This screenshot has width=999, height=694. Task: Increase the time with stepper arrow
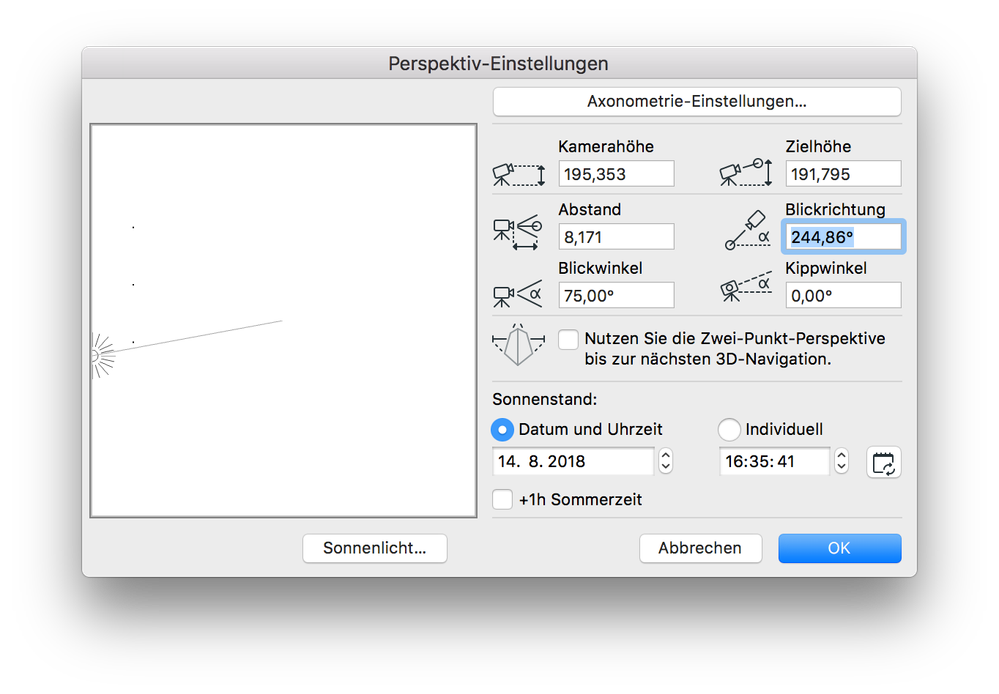842,455
